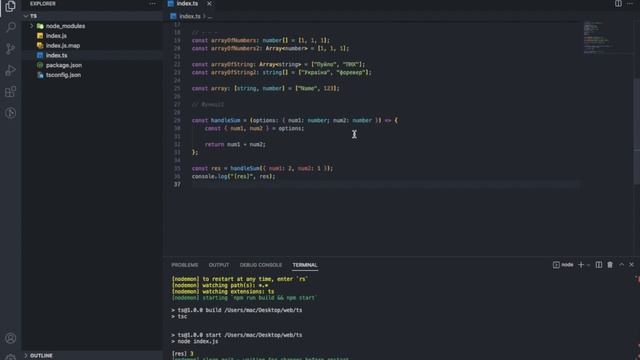Open Explorer more actions ellipsis
640x360 pixels.
(x=152, y=4)
